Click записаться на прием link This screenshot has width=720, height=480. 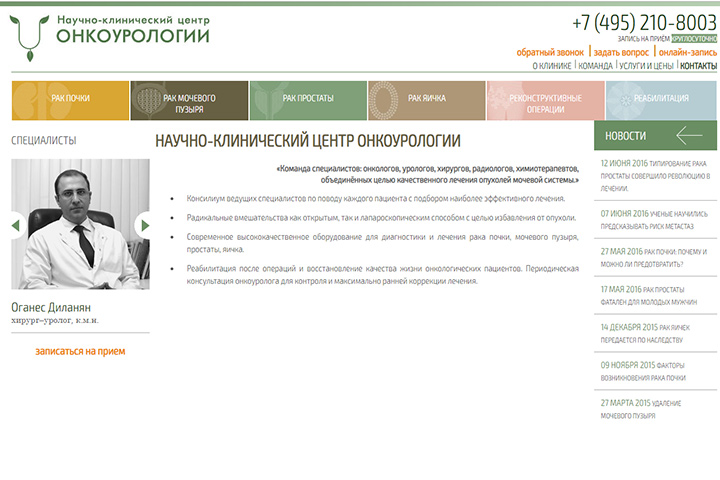point(80,351)
